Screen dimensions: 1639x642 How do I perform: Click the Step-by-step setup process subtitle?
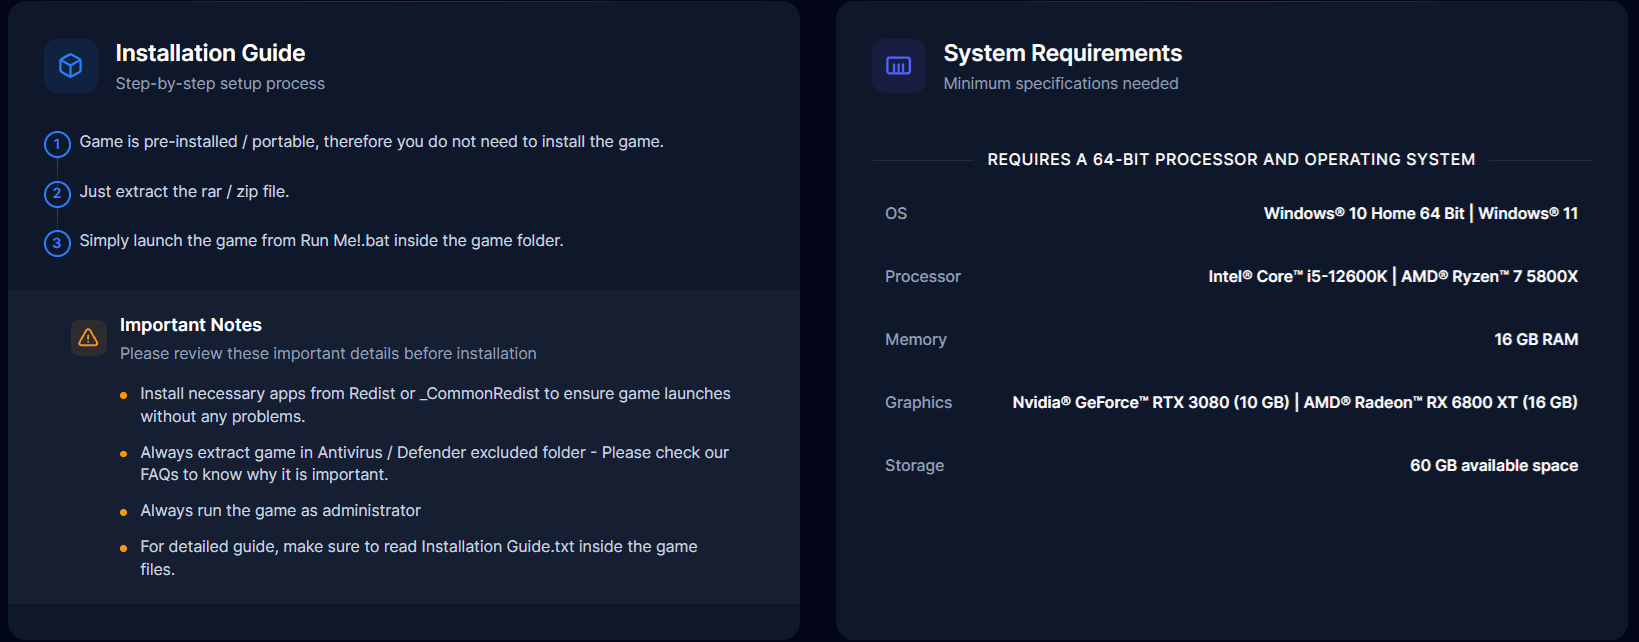tap(220, 84)
